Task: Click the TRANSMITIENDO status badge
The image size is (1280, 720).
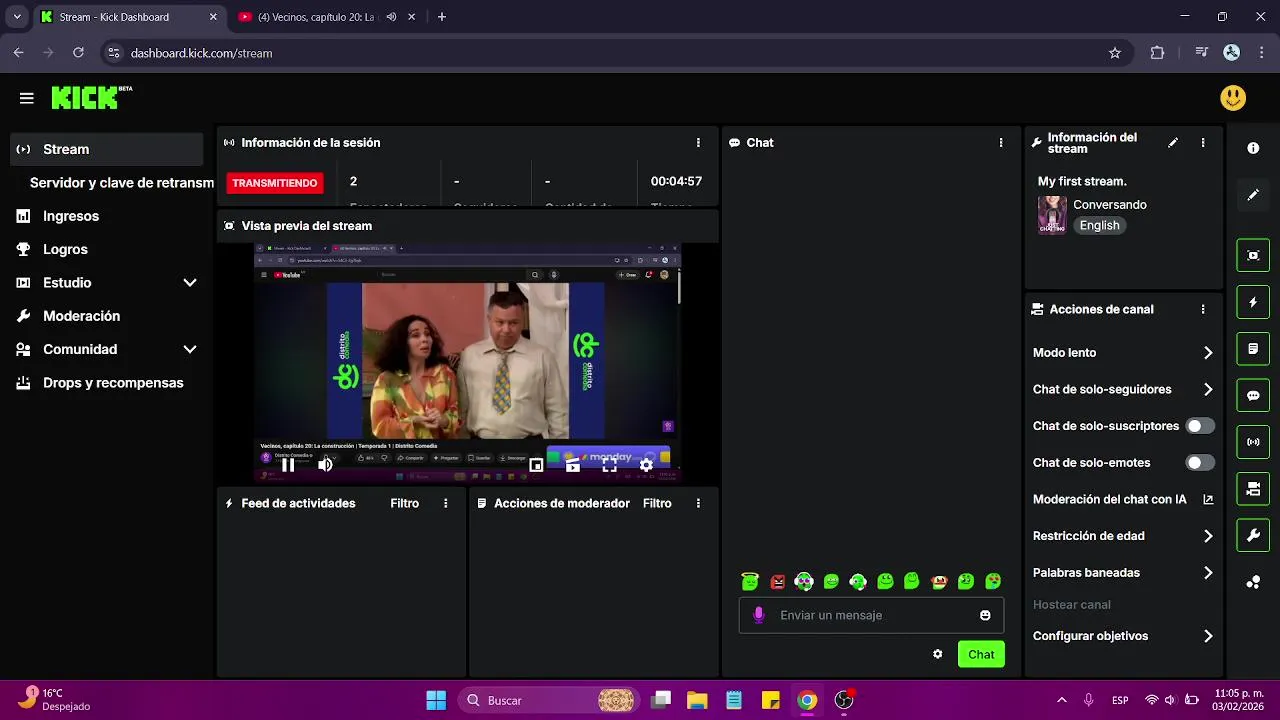Action: [275, 183]
